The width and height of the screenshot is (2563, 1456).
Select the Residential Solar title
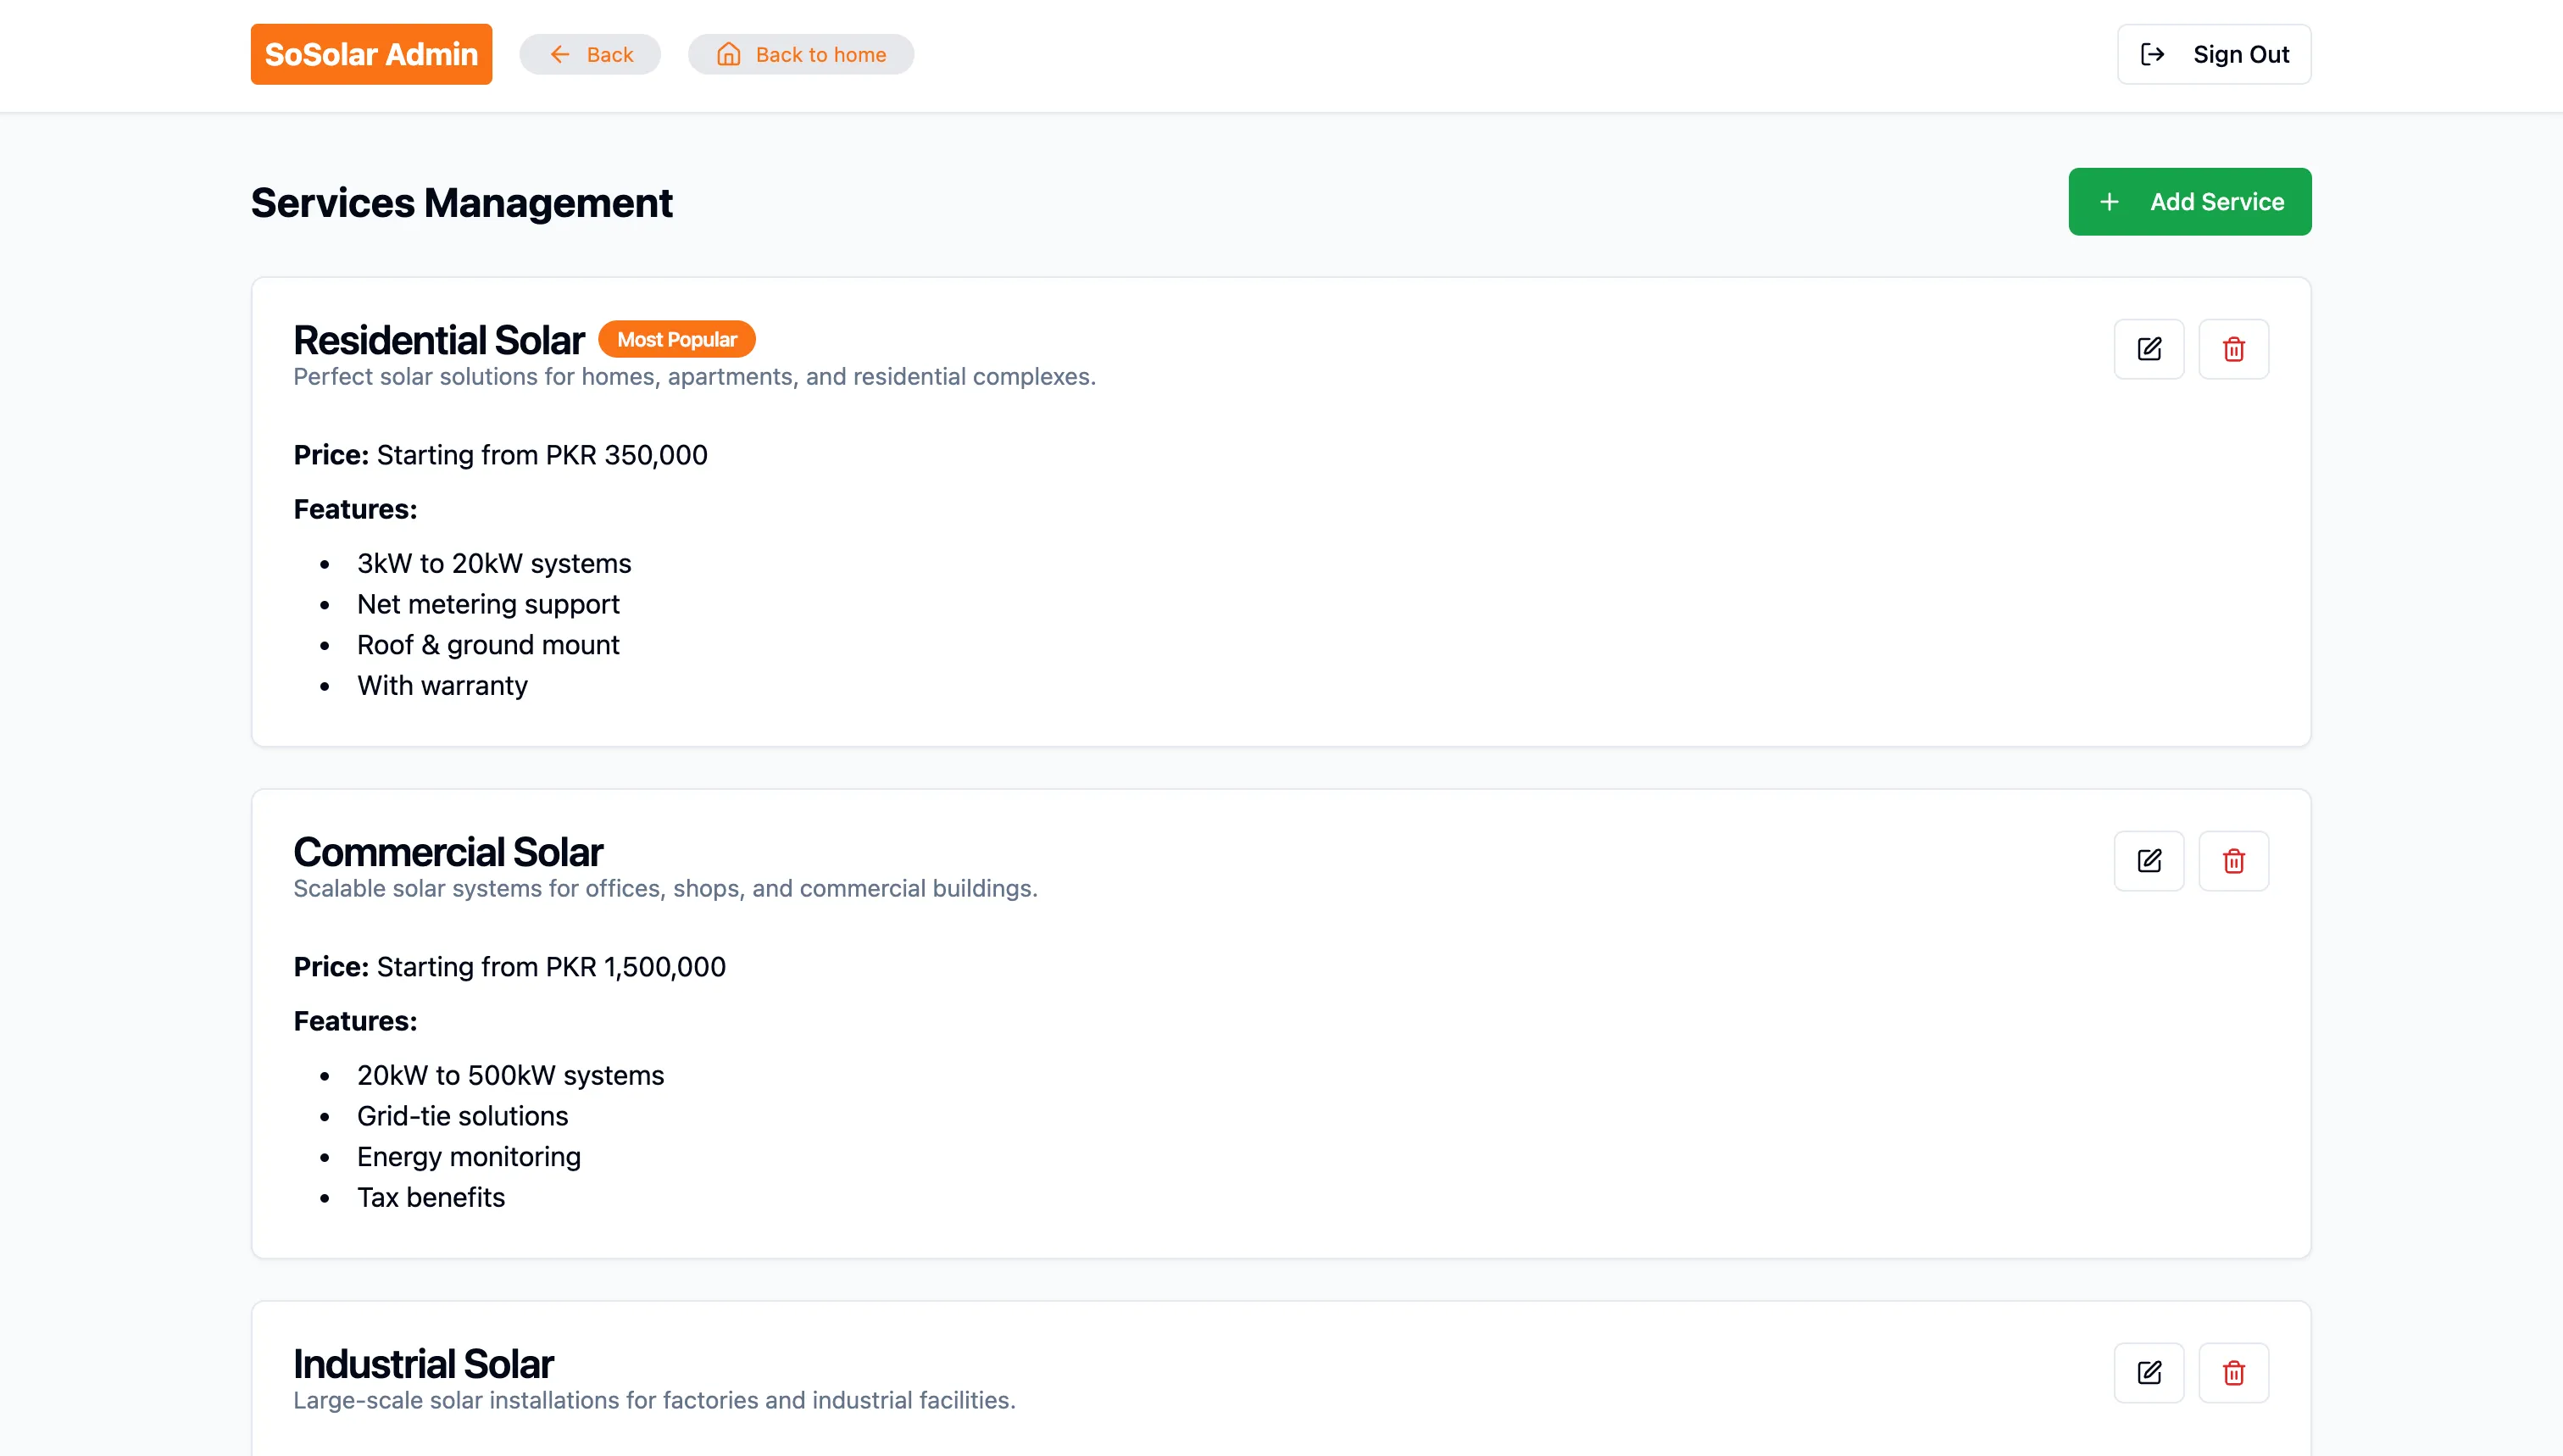[439, 340]
